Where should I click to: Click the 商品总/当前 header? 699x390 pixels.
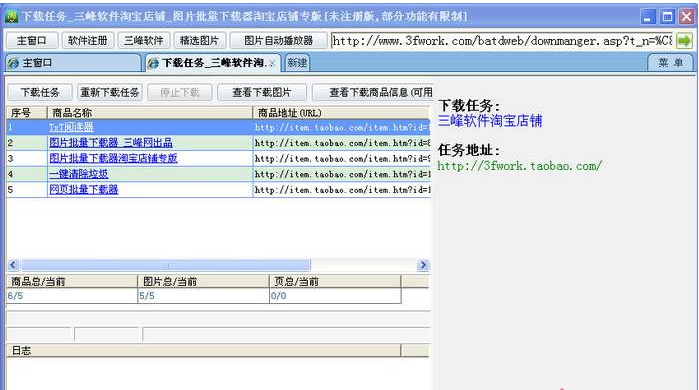[x=72, y=281]
